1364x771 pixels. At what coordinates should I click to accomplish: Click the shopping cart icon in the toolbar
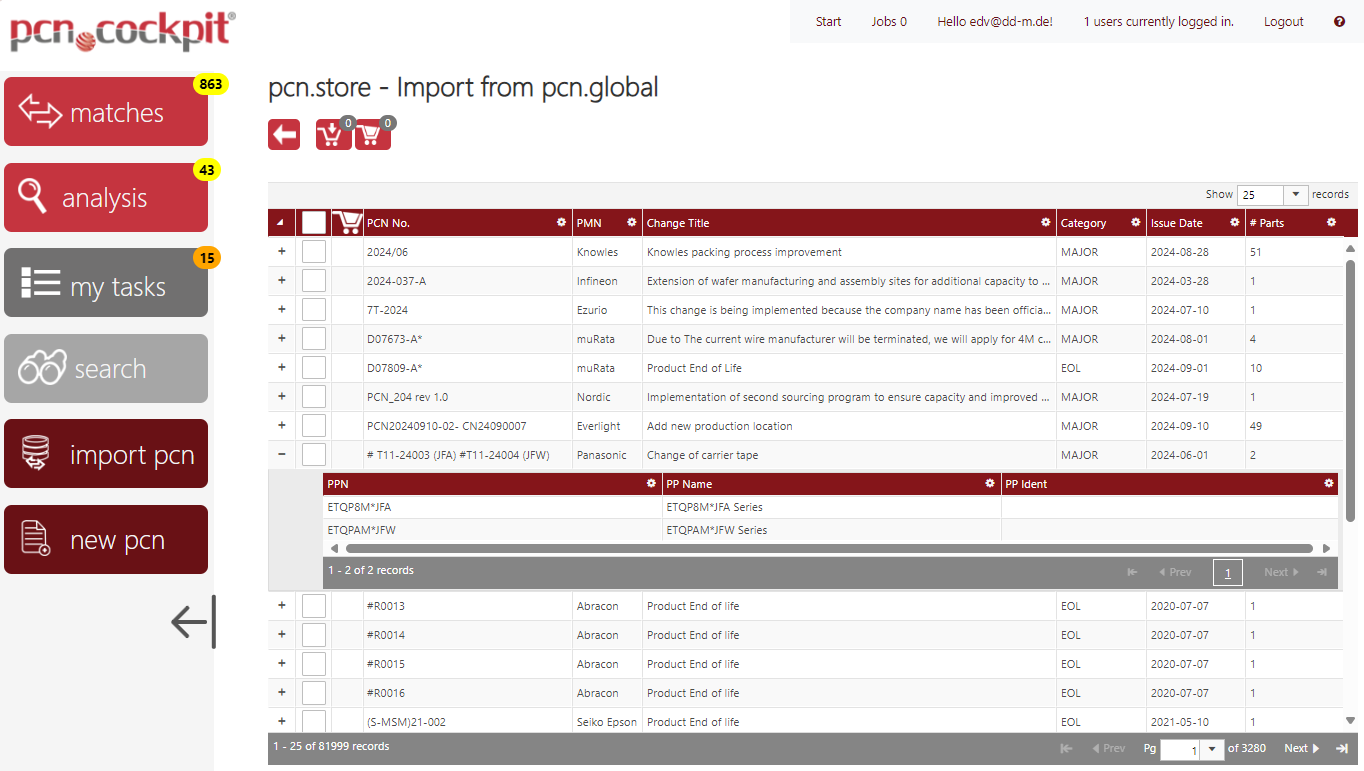pos(372,133)
